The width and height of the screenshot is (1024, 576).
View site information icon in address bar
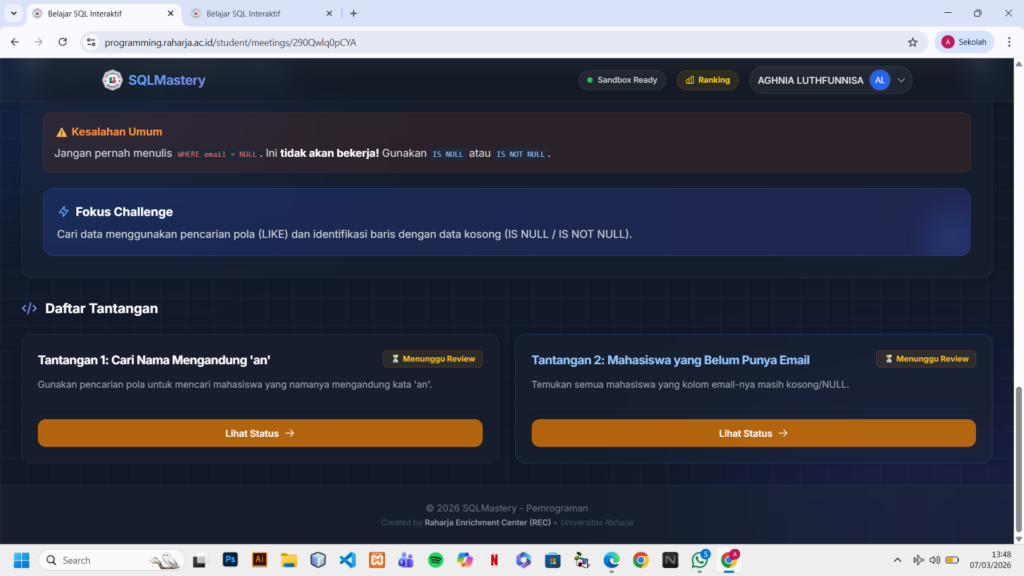(x=91, y=42)
